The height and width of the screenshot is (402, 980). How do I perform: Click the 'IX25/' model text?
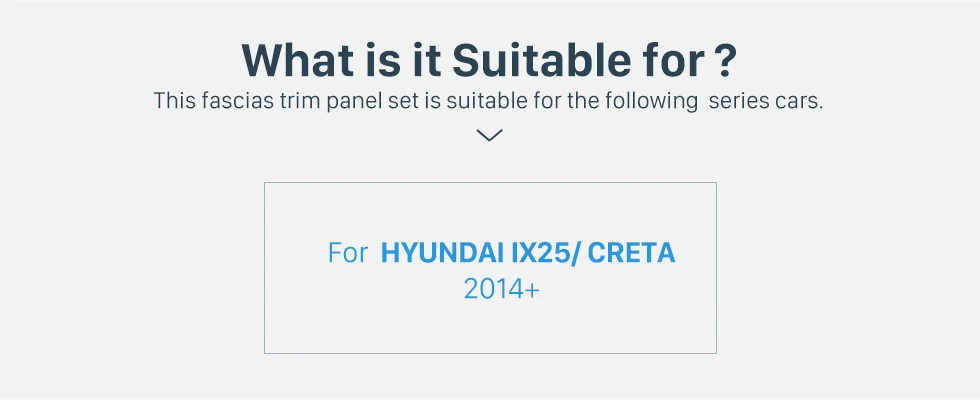point(546,253)
